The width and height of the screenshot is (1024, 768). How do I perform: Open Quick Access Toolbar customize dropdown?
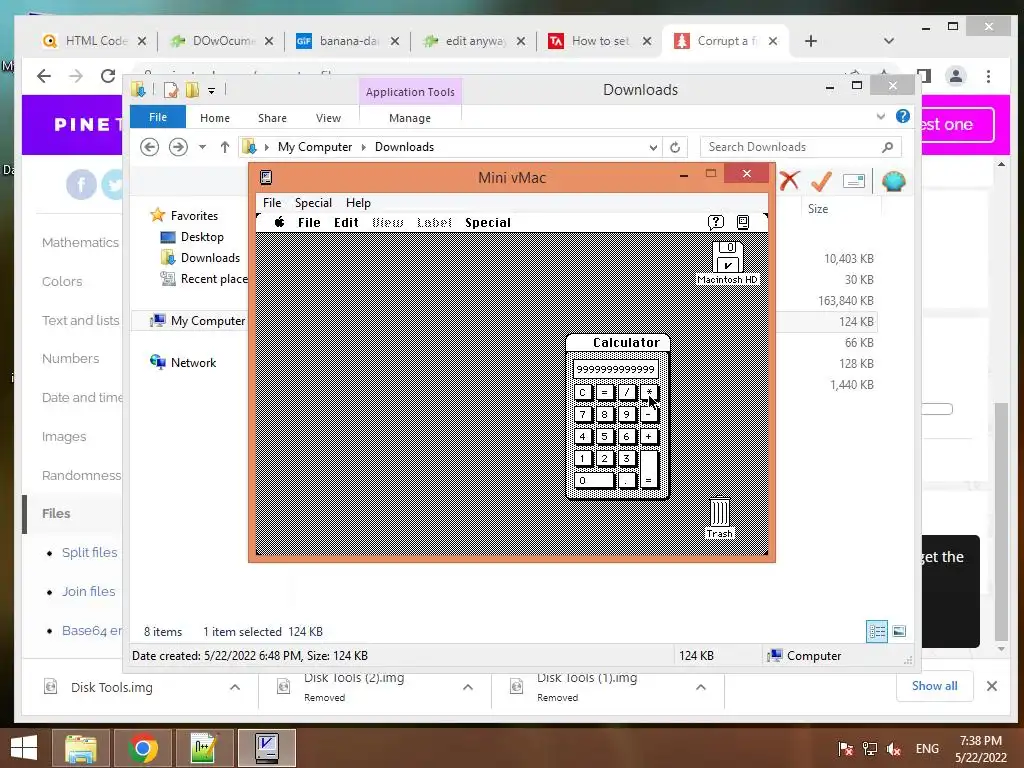[212, 91]
